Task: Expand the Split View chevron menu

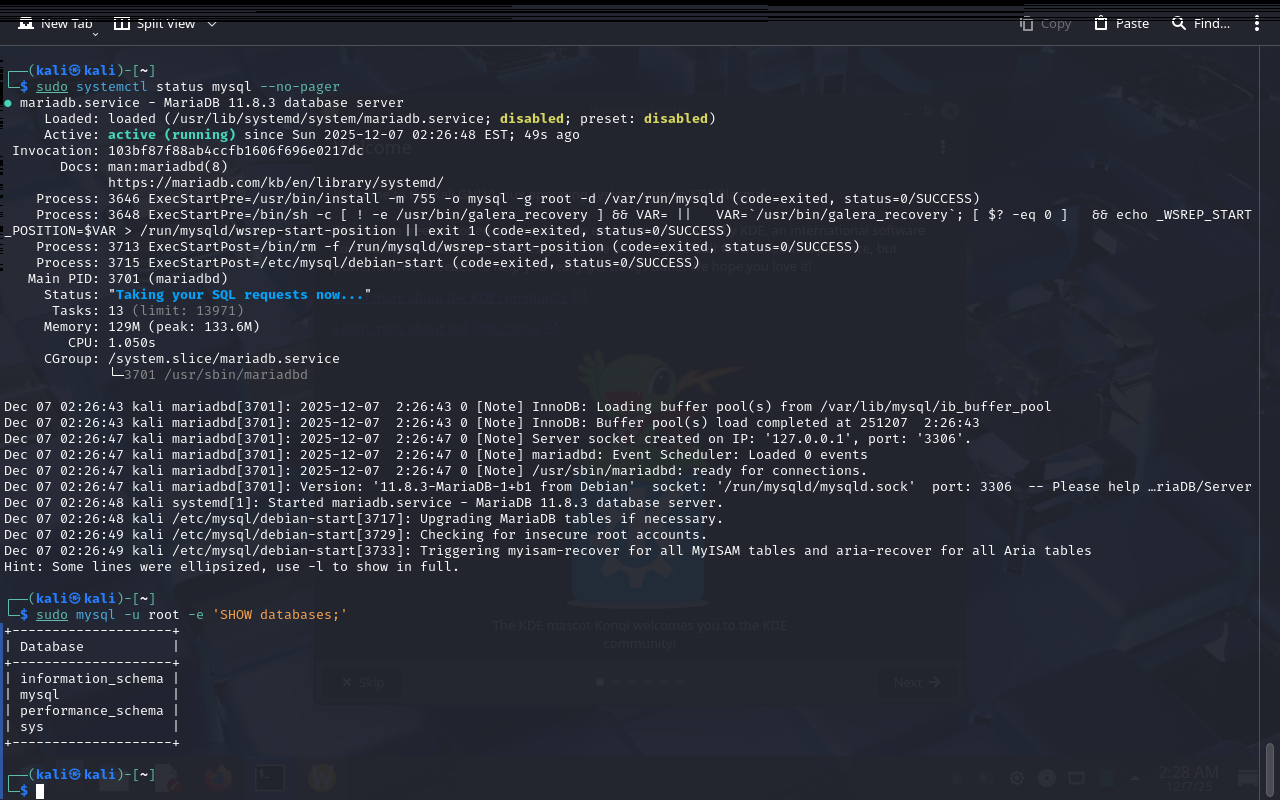Action: (212, 23)
